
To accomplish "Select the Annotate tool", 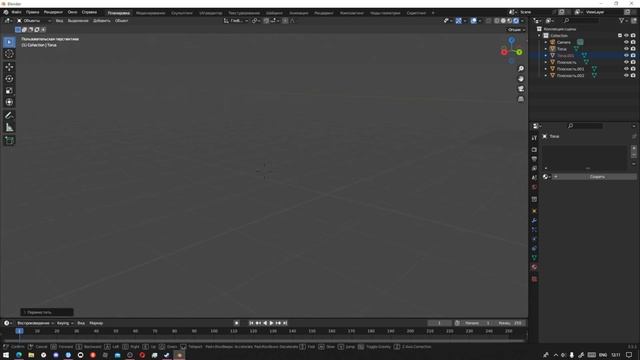I will point(9,116).
